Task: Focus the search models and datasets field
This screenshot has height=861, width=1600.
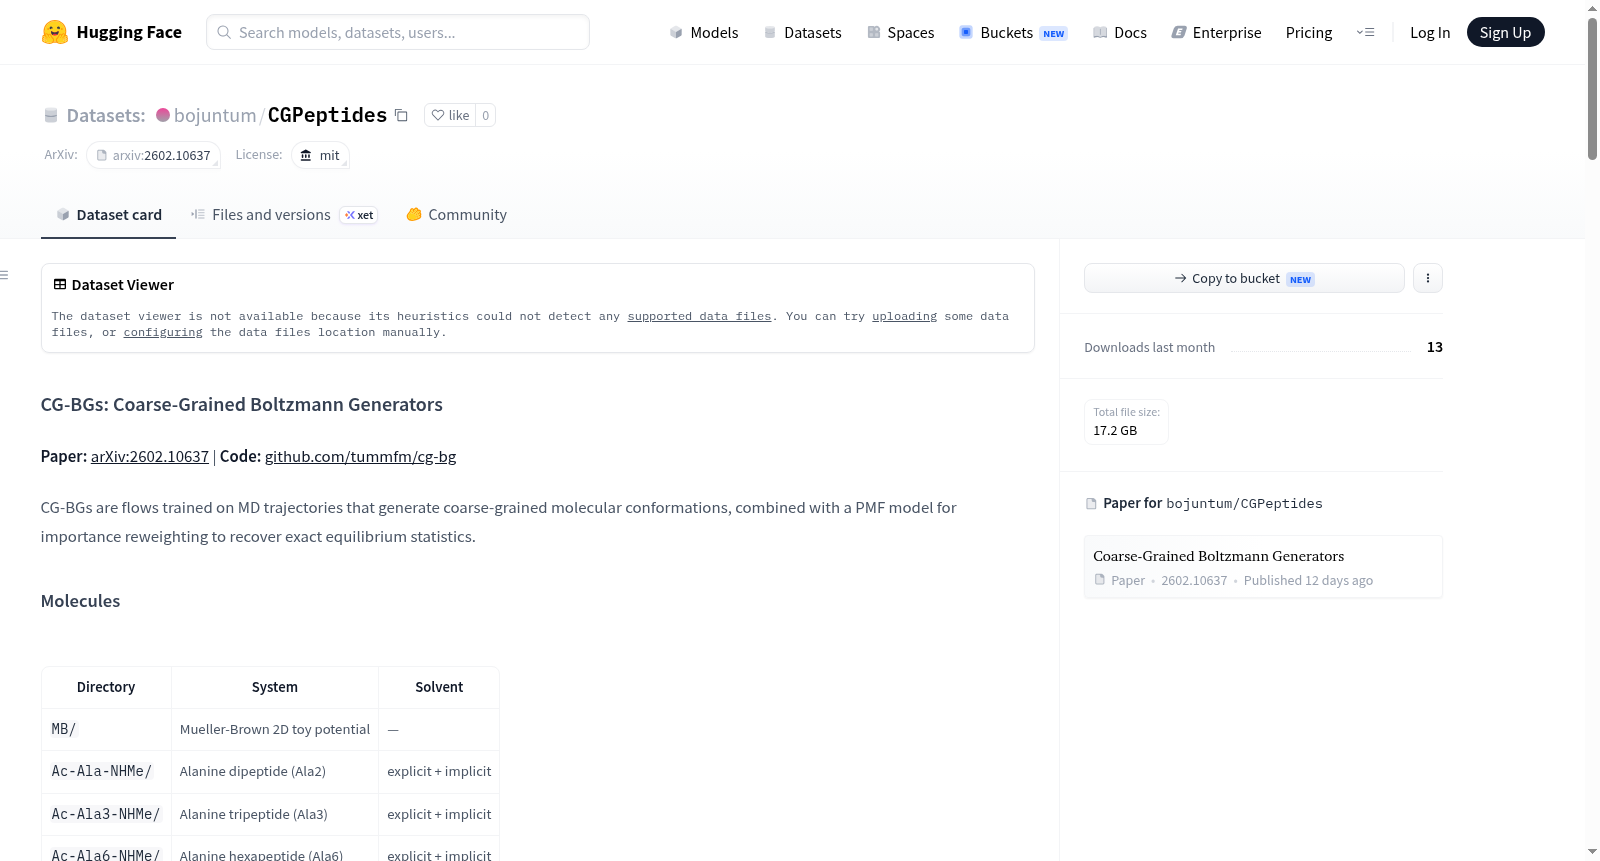Action: [398, 32]
